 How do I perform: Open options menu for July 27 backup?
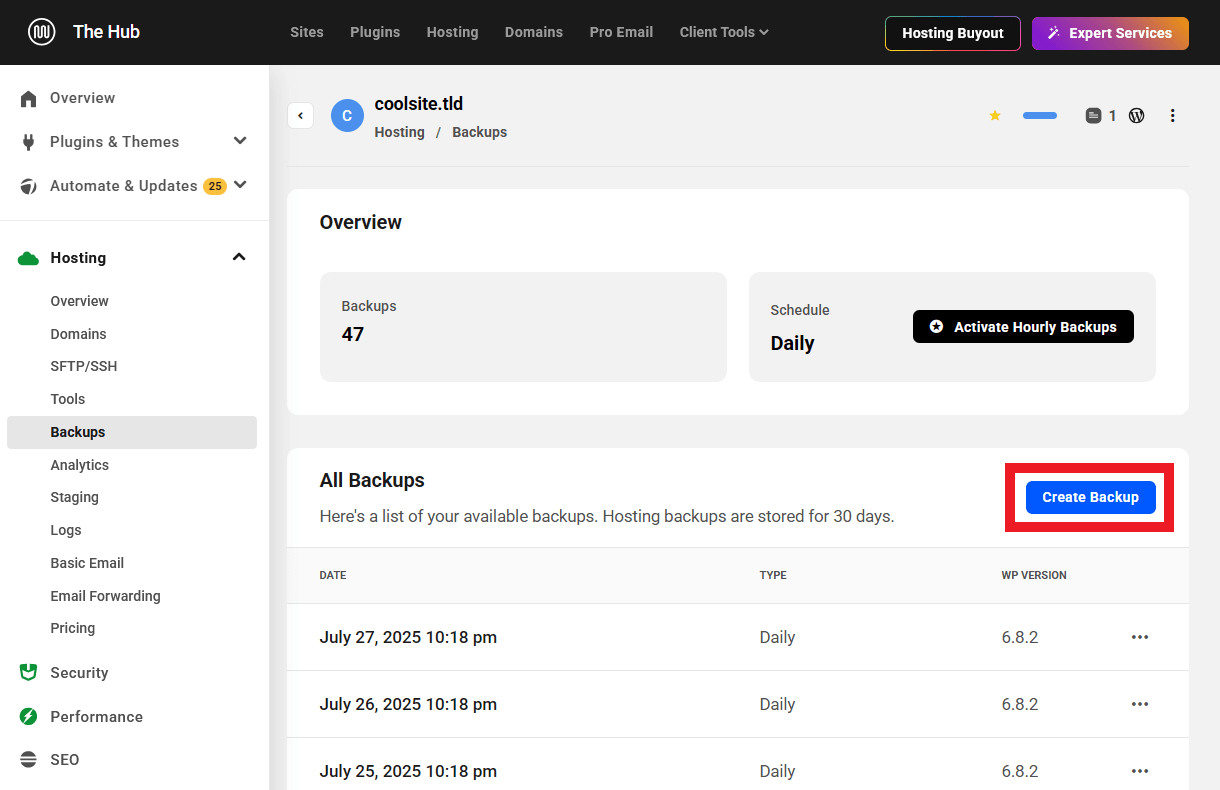(1139, 637)
